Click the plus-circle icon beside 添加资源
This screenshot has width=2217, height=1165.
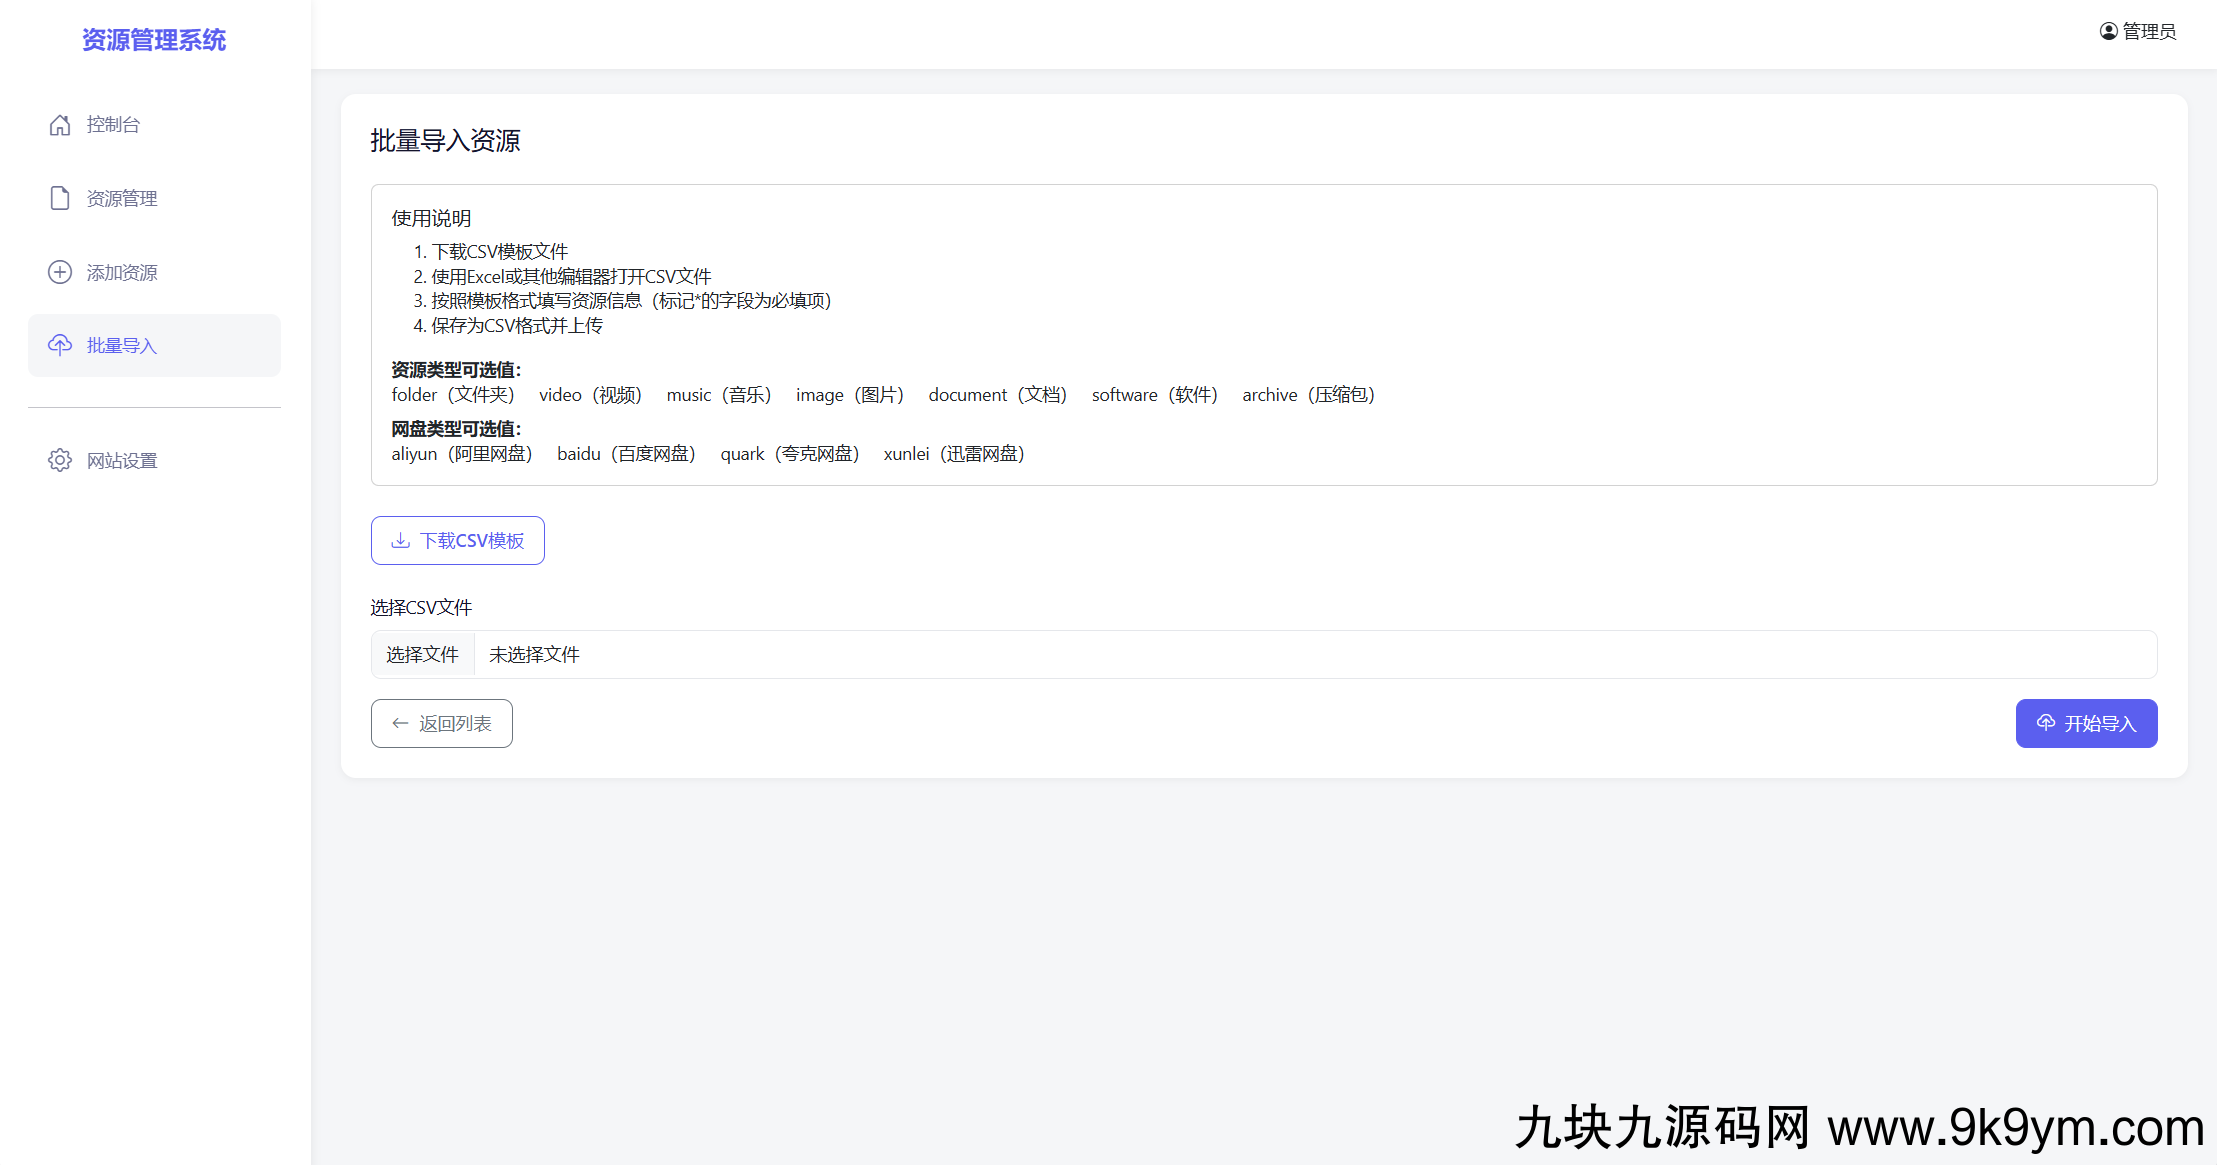[60, 272]
